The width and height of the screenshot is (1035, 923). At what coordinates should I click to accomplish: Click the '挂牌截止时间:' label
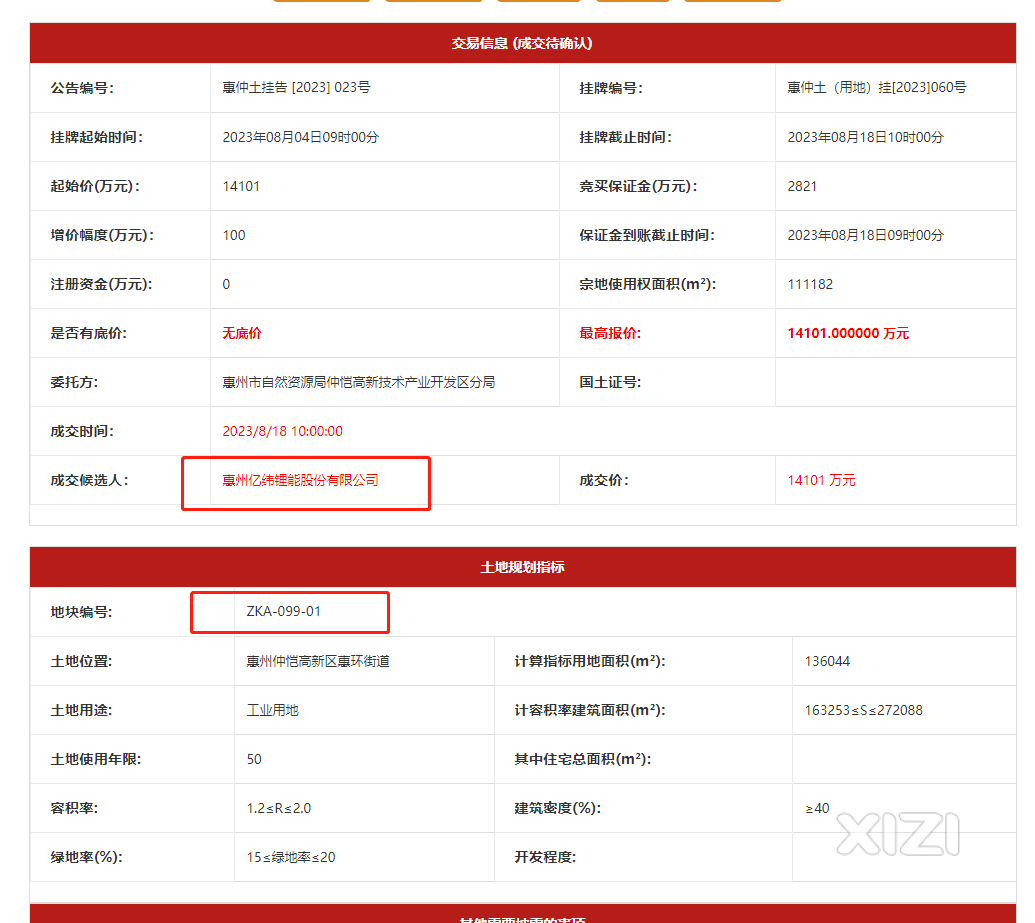point(626,137)
